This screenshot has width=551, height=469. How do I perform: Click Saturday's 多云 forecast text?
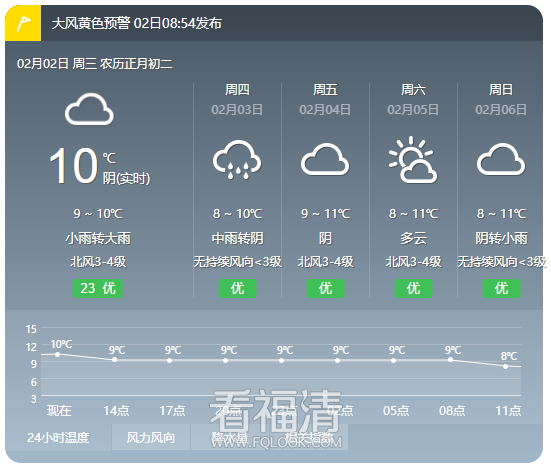point(414,238)
